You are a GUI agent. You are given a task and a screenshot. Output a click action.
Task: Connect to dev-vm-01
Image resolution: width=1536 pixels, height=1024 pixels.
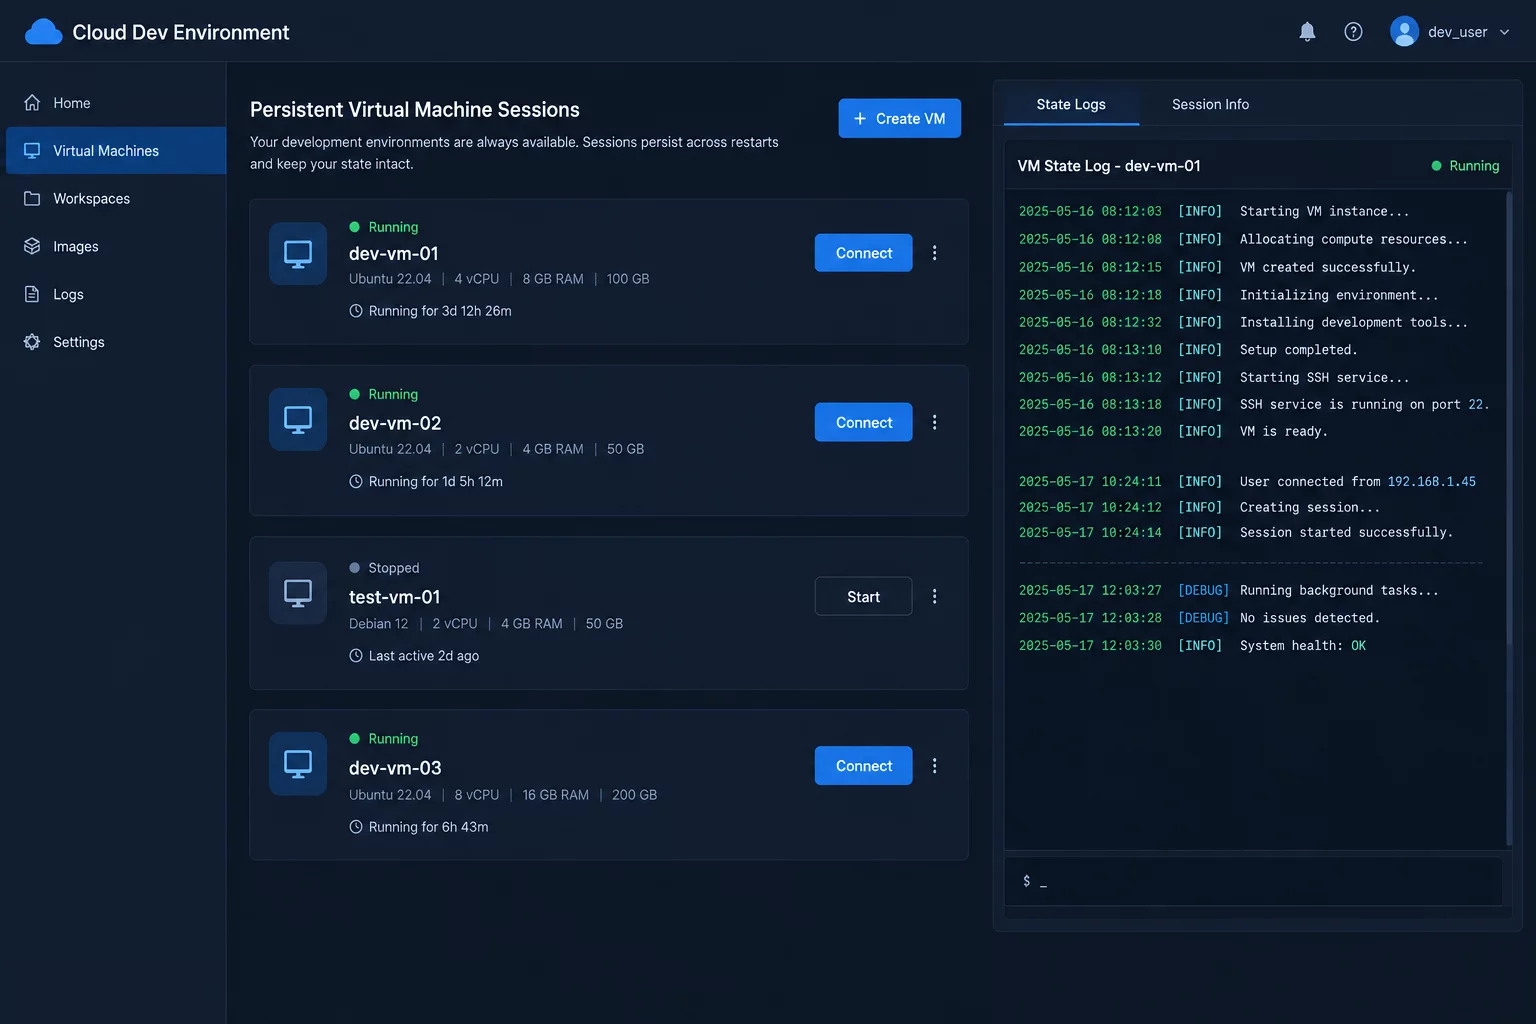pyautogui.click(x=863, y=253)
